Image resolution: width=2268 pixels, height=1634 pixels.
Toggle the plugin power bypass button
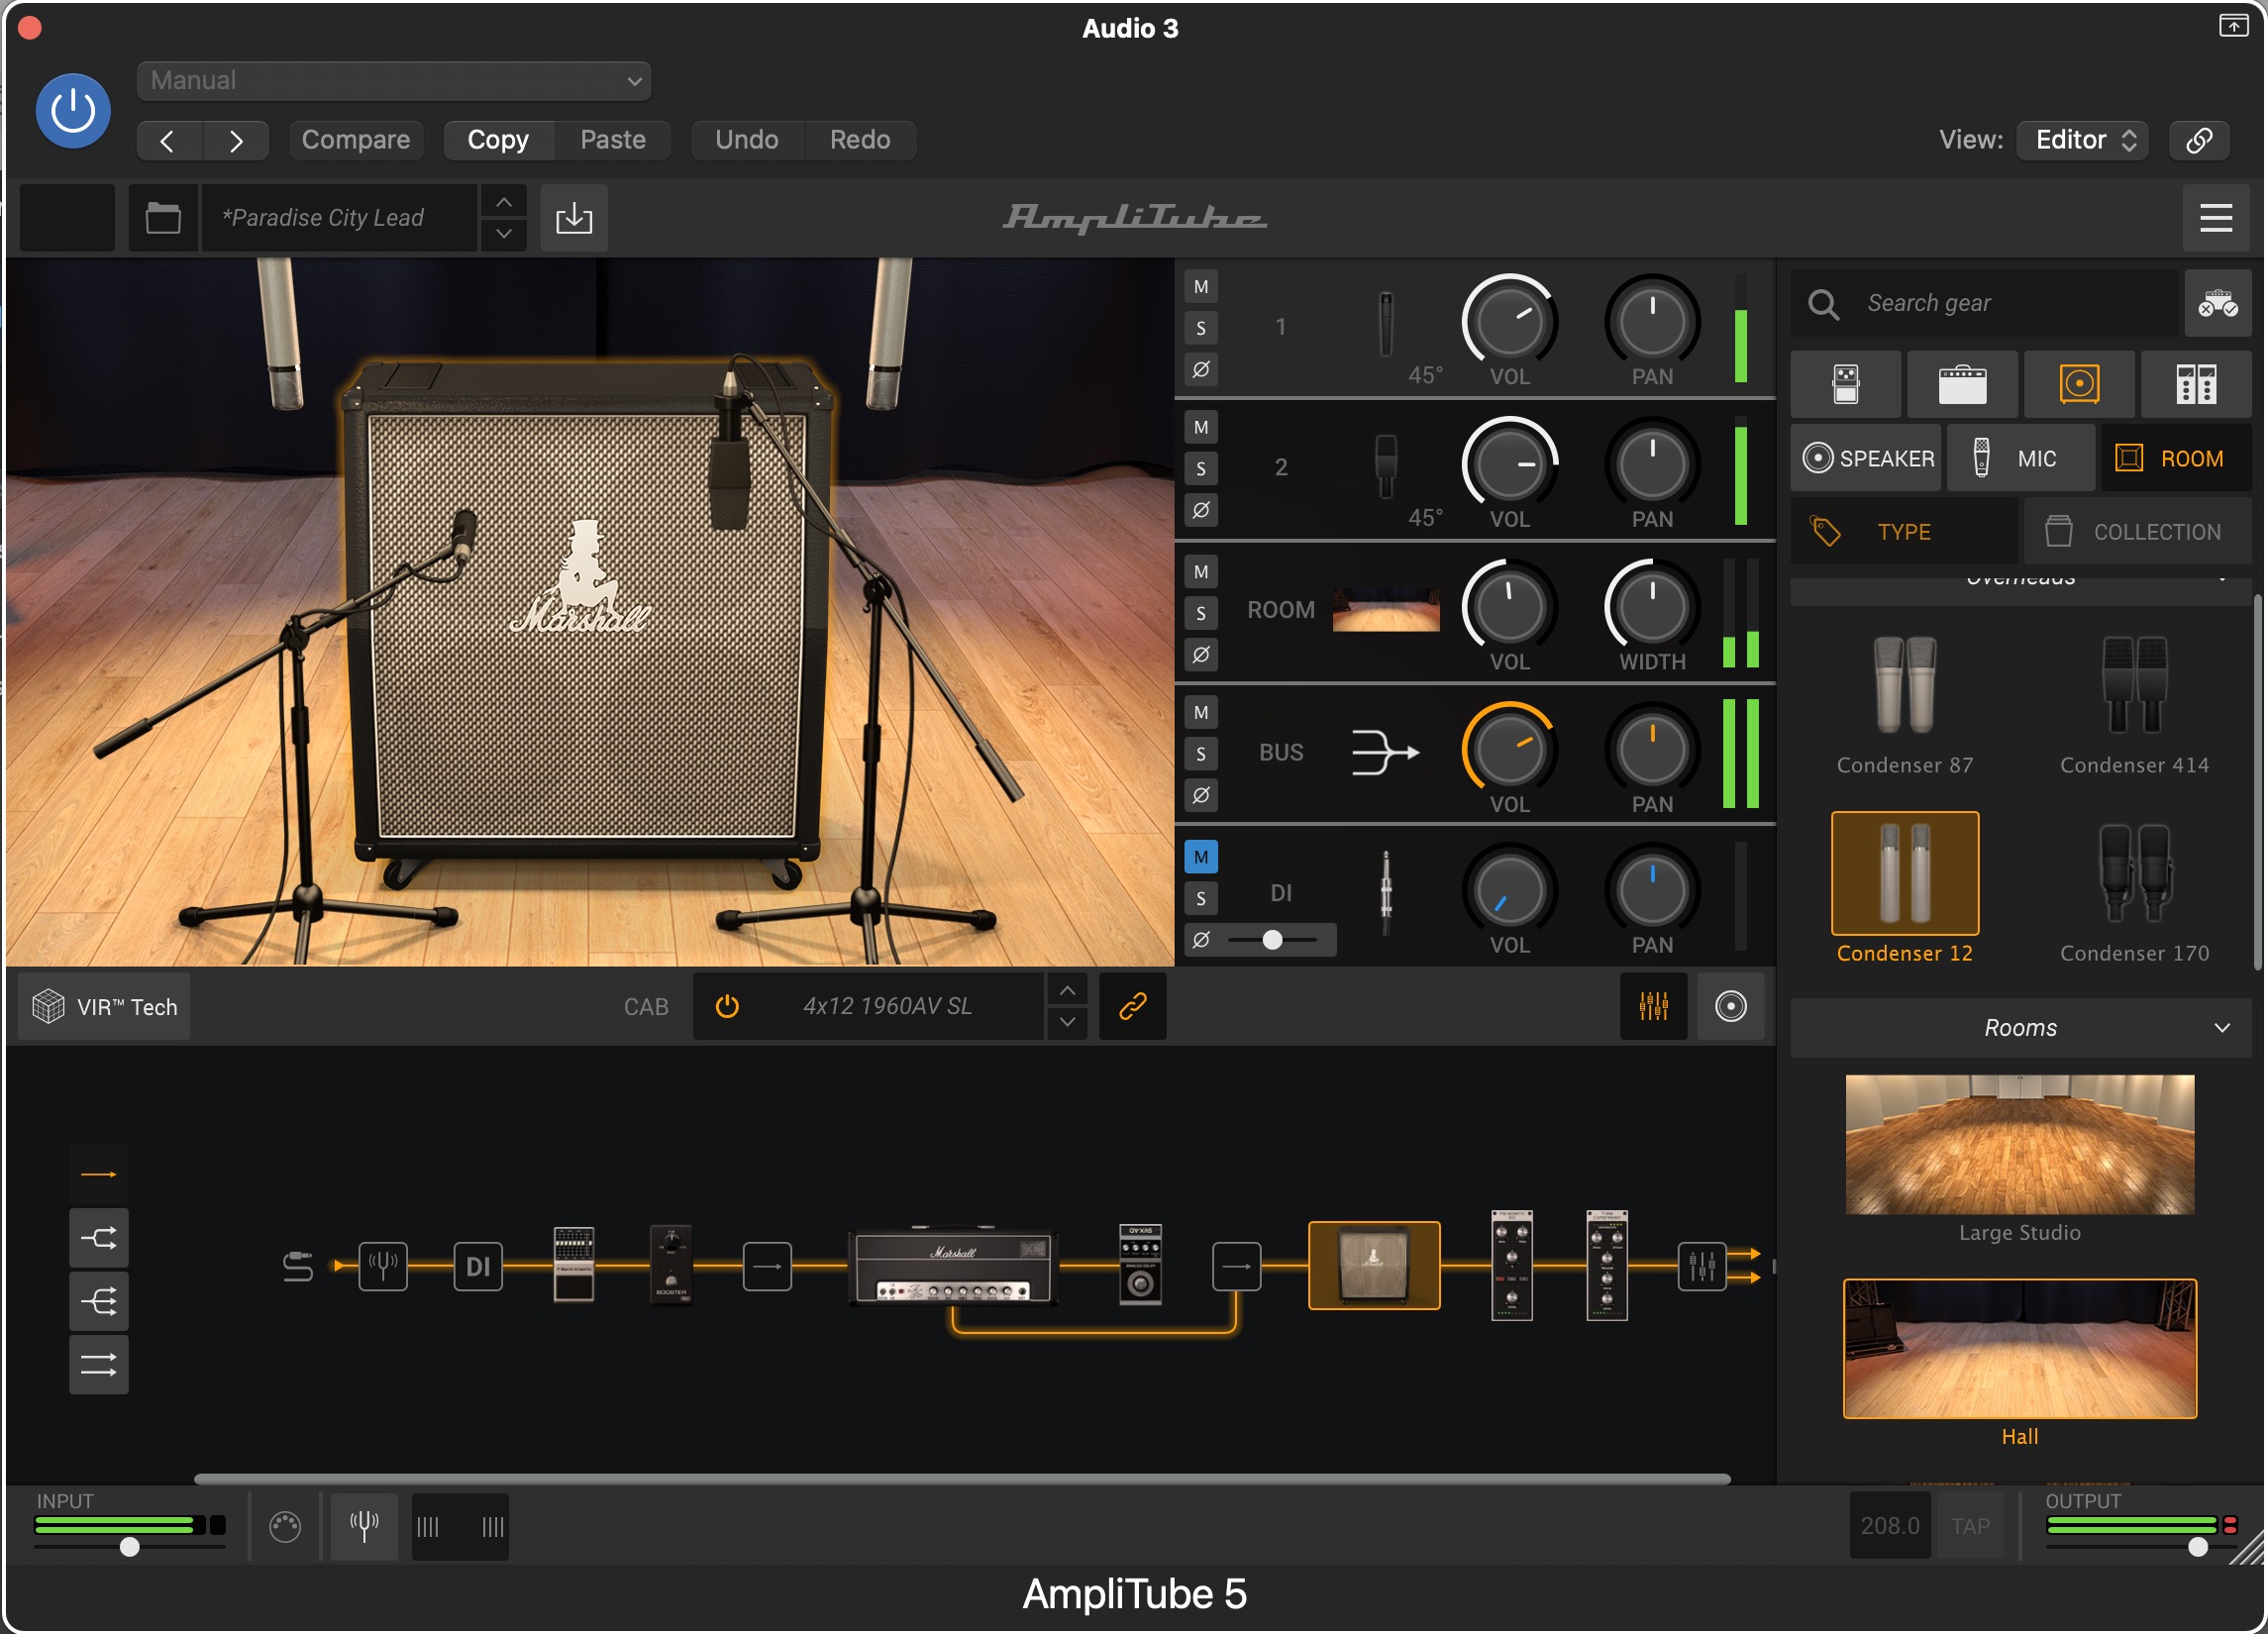(73, 110)
